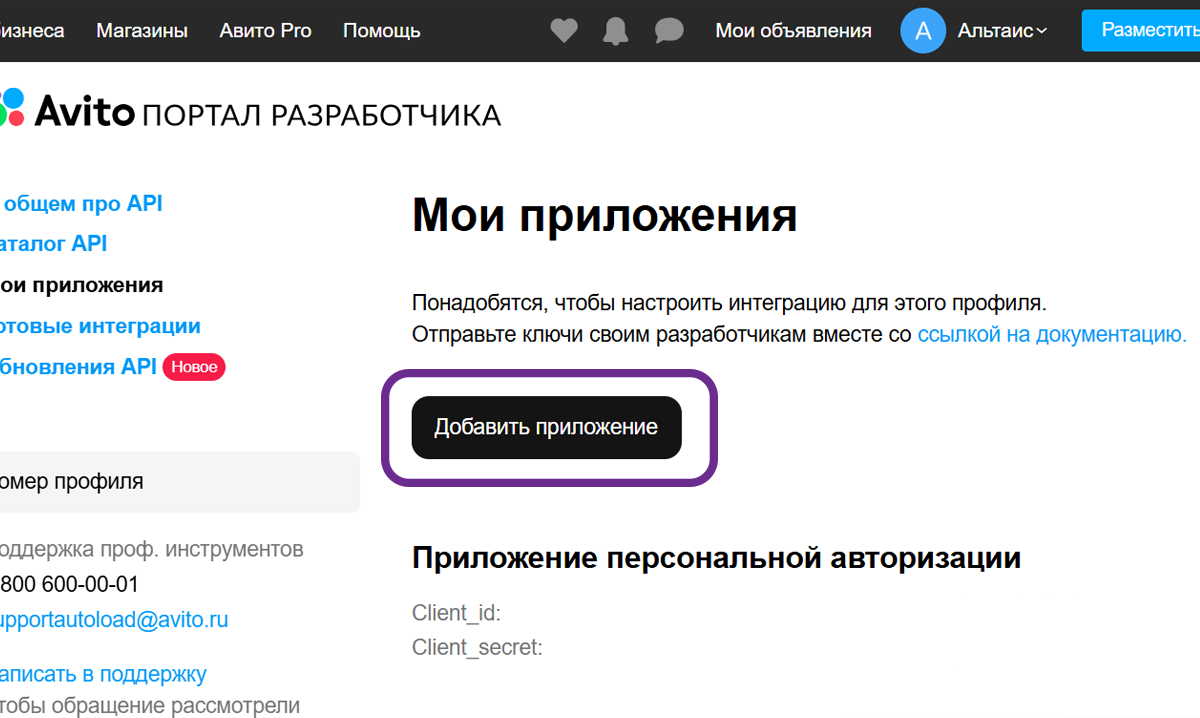Screen dimensions: 1200x718
Task: Click Написать в поддержку link
Action: point(103,674)
